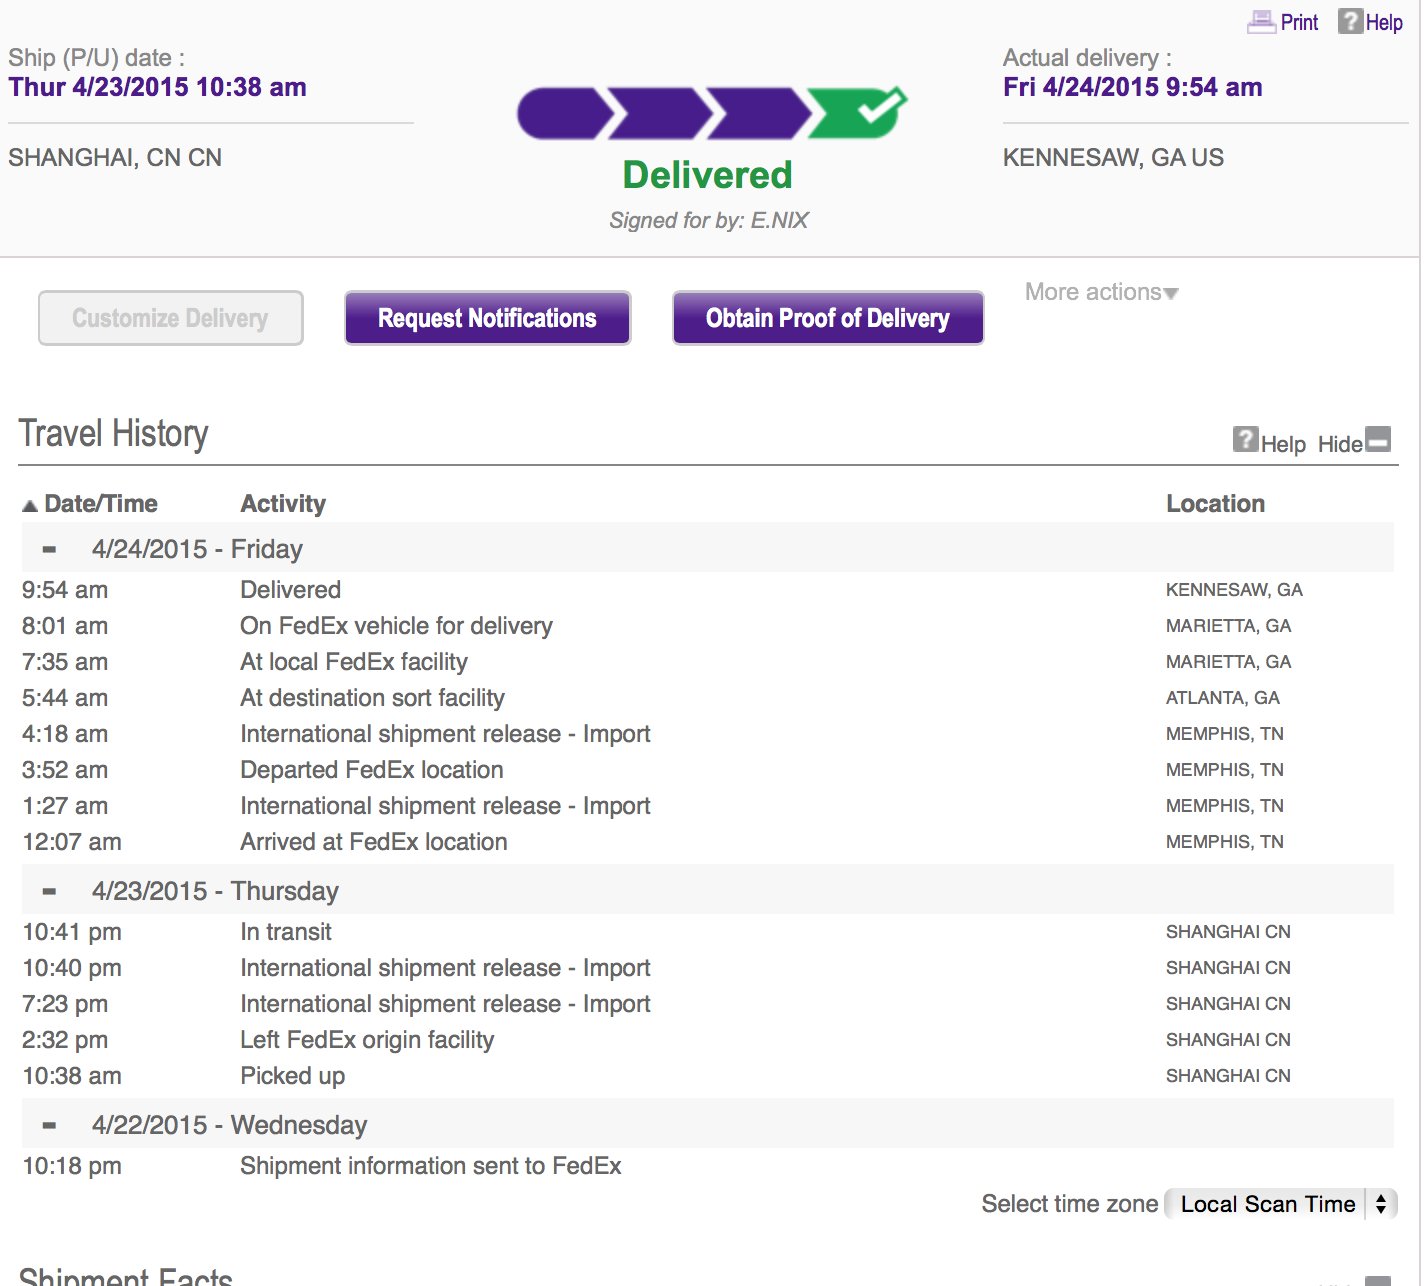Screen dimensions: 1424x1286
Task: Click the KENNESAW, GA US destination text
Action: (1113, 158)
